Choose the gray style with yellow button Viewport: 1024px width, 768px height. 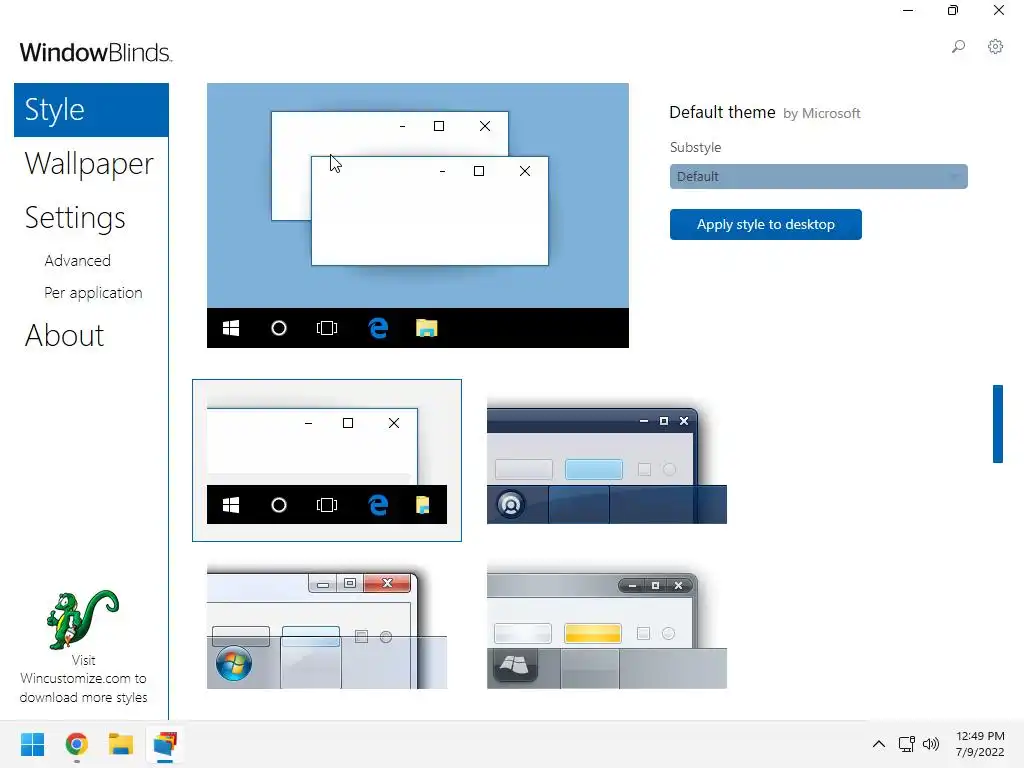[x=607, y=627]
